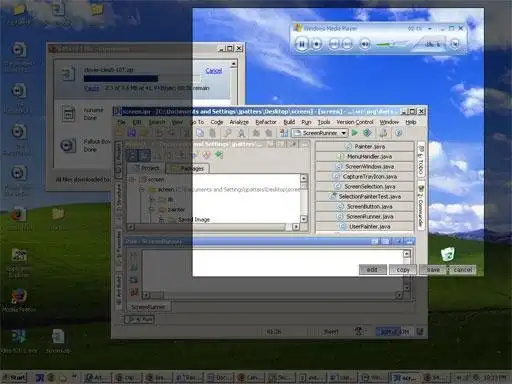Open the Refactor menu
This screenshot has height=384, width=512.
tap(266, 122)
